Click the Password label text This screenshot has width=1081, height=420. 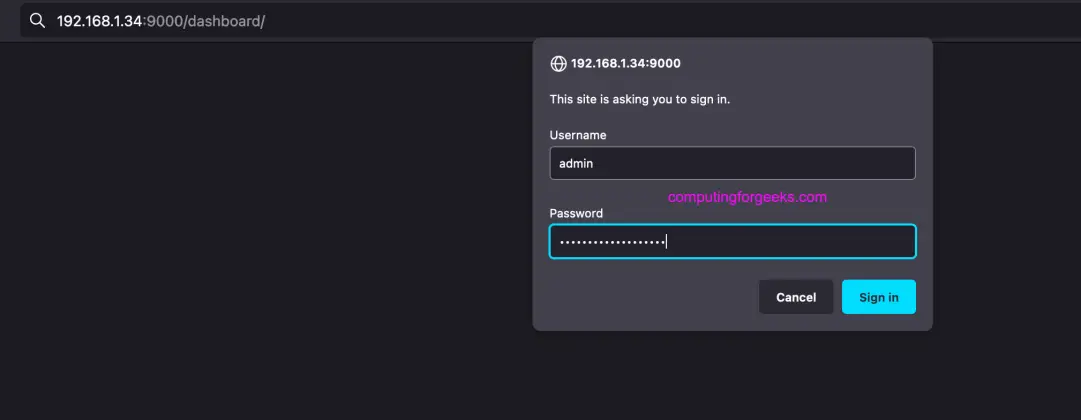tap(576, 213)
